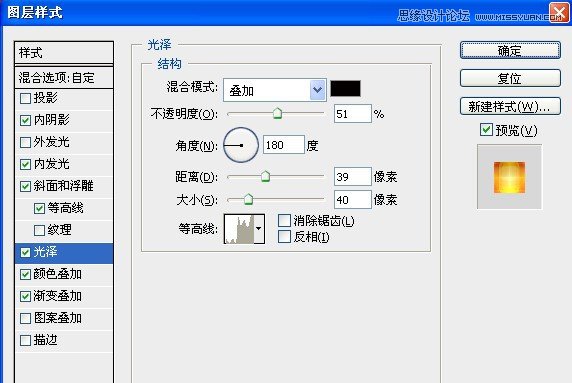Enable the 外发光 outer glow checkbox
Screen dimensions: 572x383
pos(25,142)
